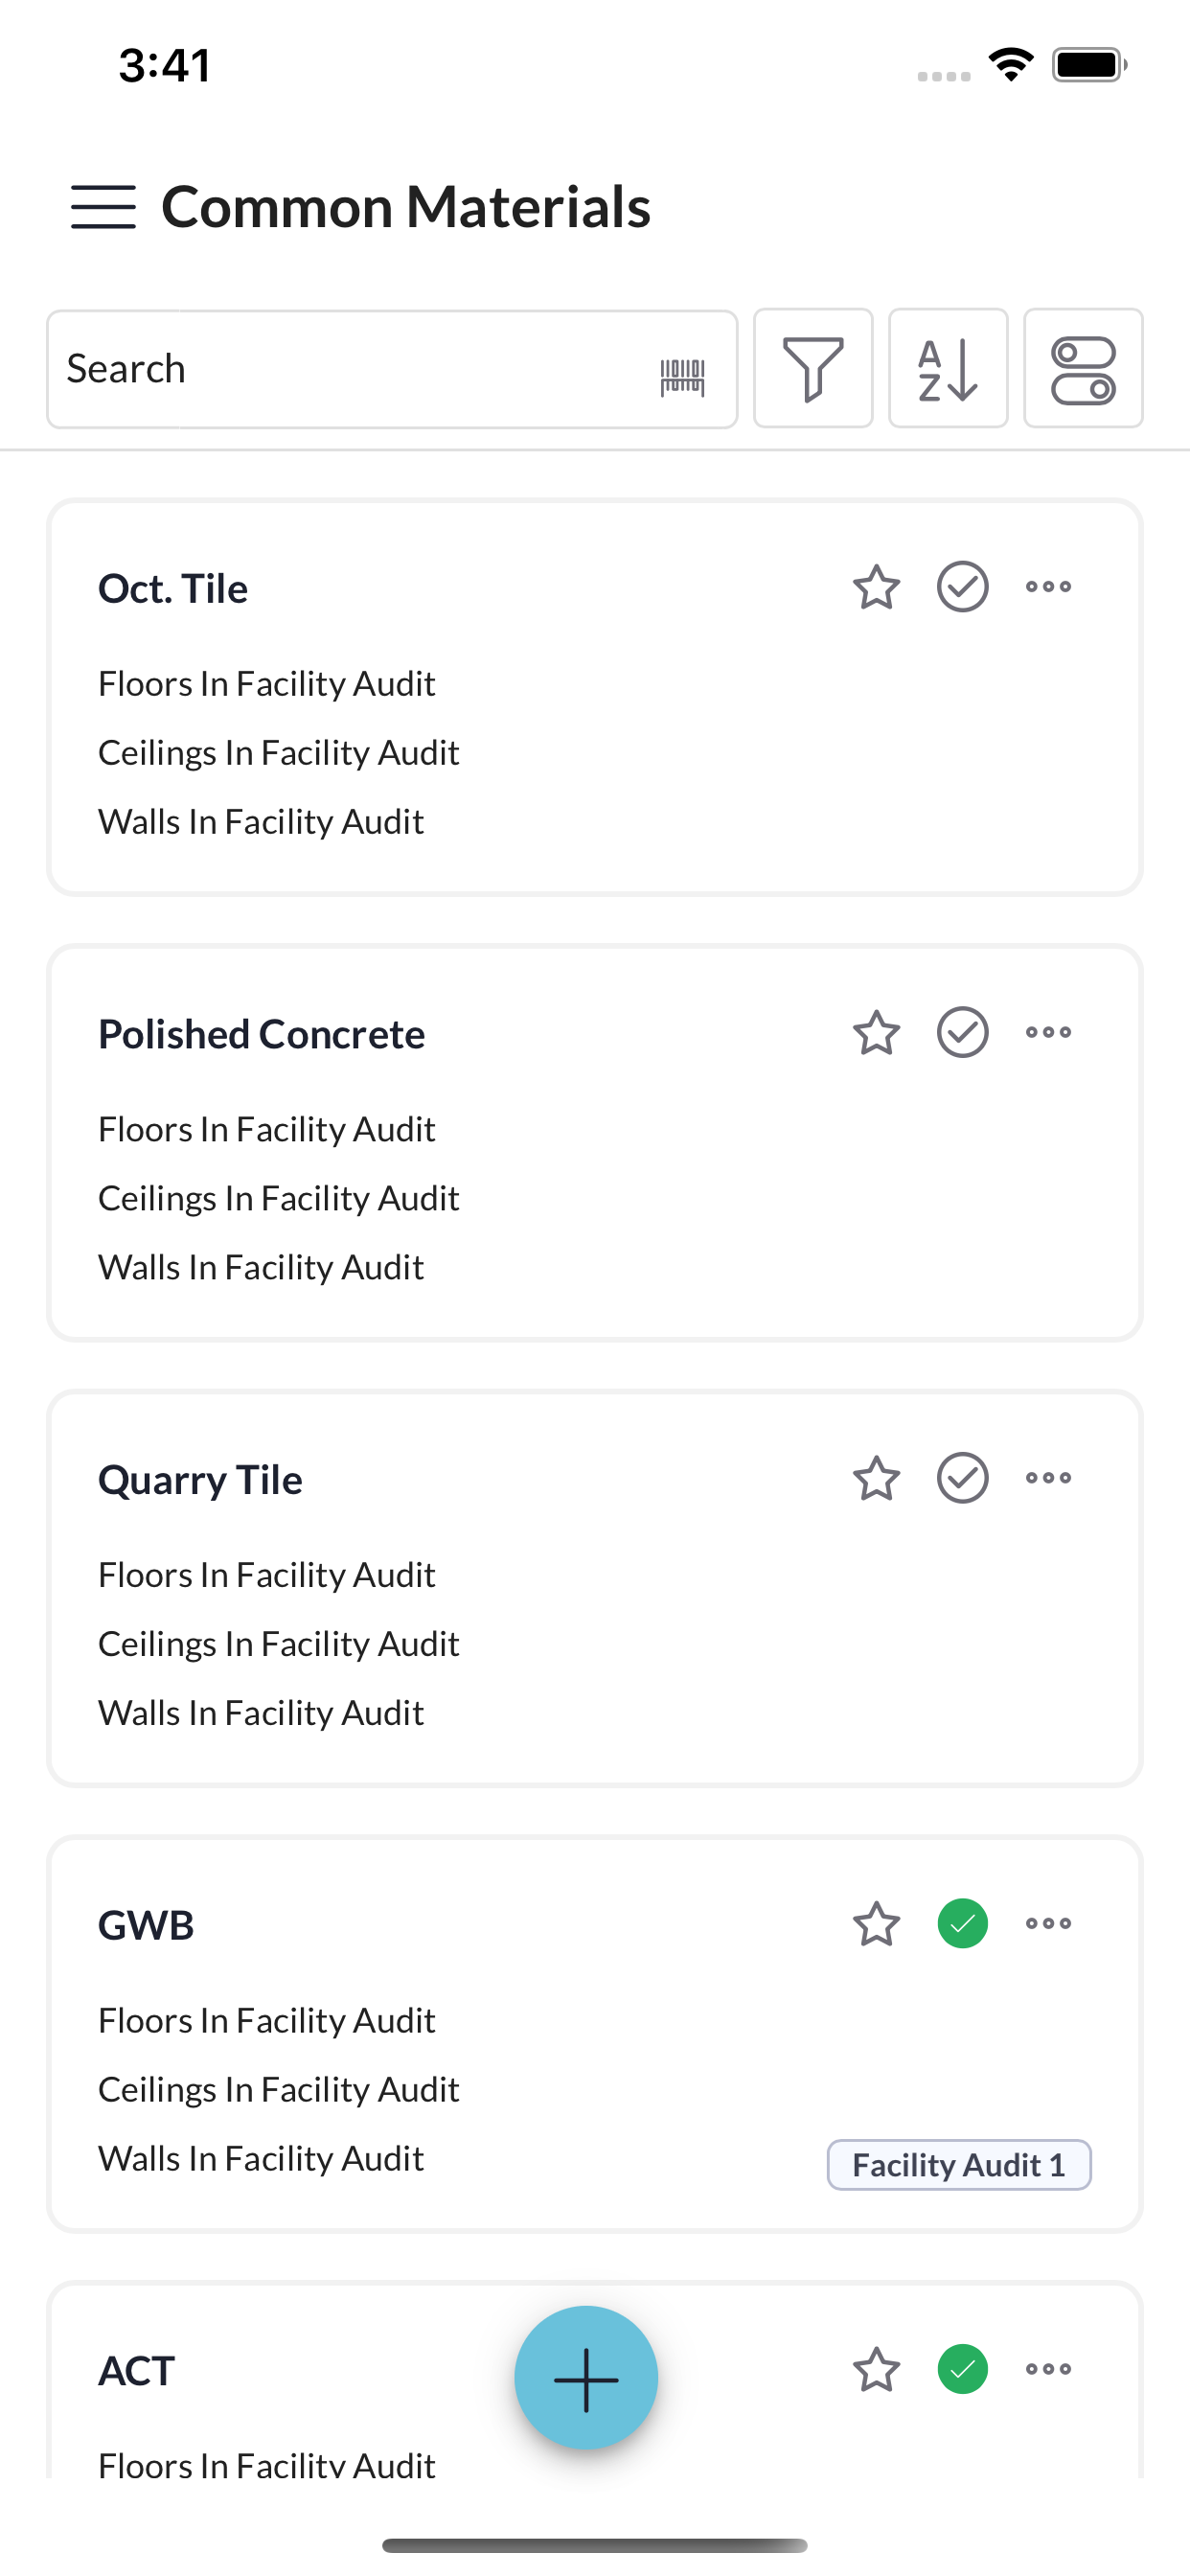Screen dimensions: 1190x2576
Task: Uncheck the green GWB checkmark
Action: (963, 1924)
